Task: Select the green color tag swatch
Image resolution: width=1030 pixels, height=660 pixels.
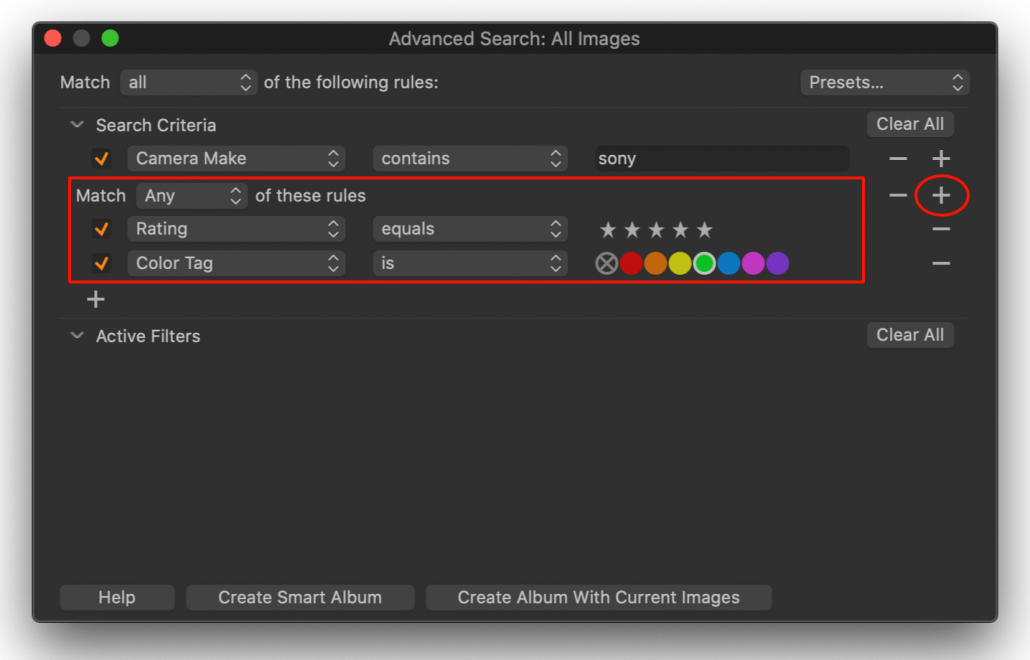Action: tap(703, 263)
